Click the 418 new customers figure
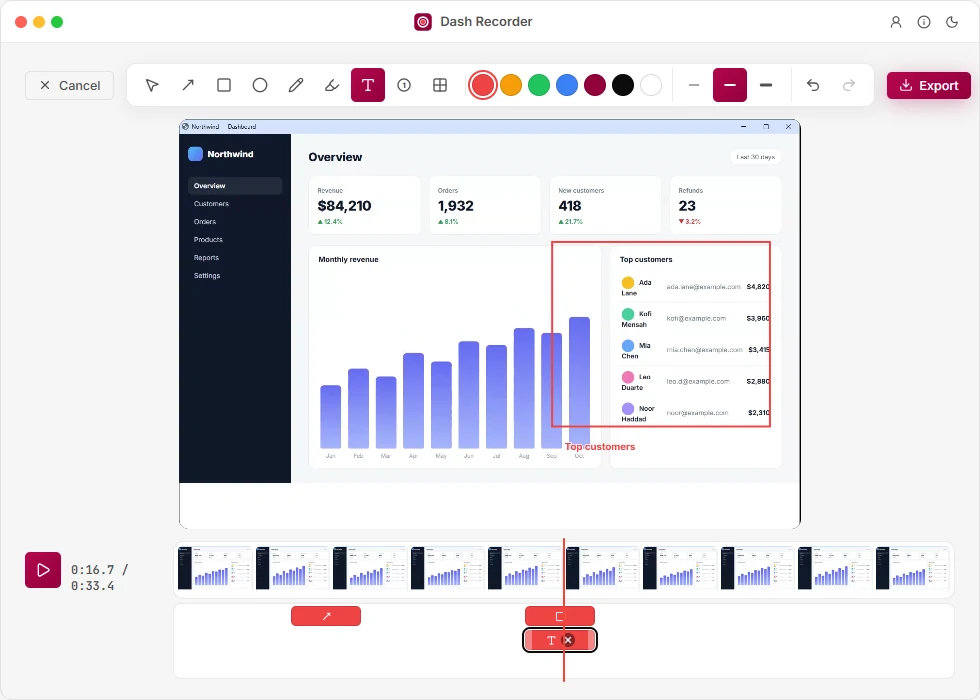980x700 pixels. coord(570,206)
